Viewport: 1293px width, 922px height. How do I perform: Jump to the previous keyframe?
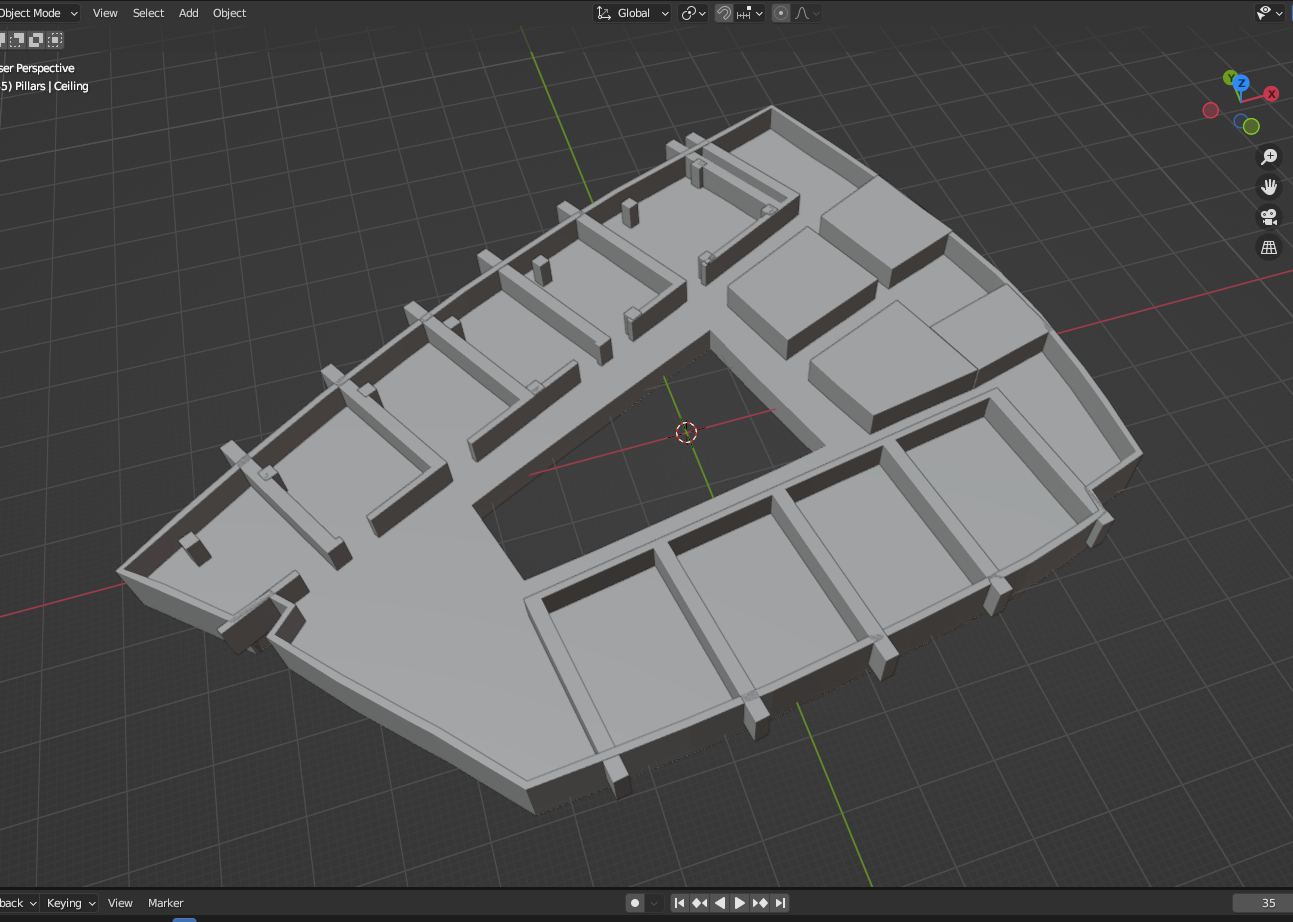700,903
